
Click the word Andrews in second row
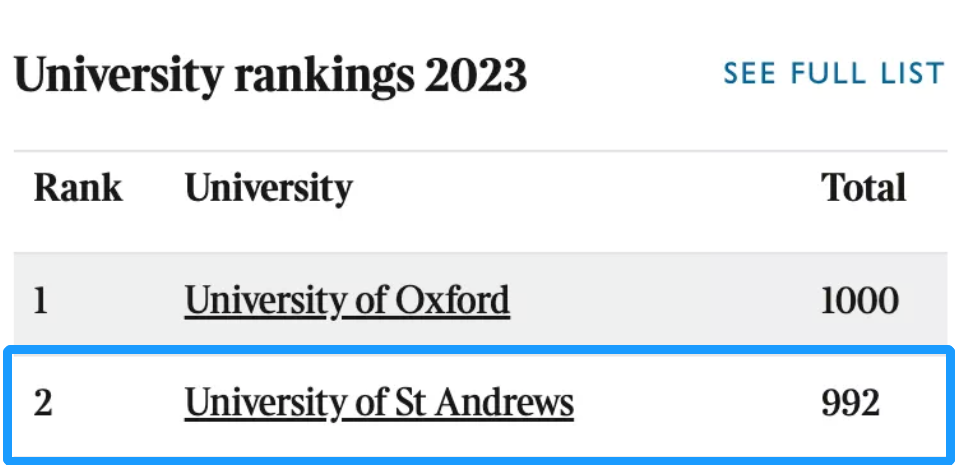[503, 402]
